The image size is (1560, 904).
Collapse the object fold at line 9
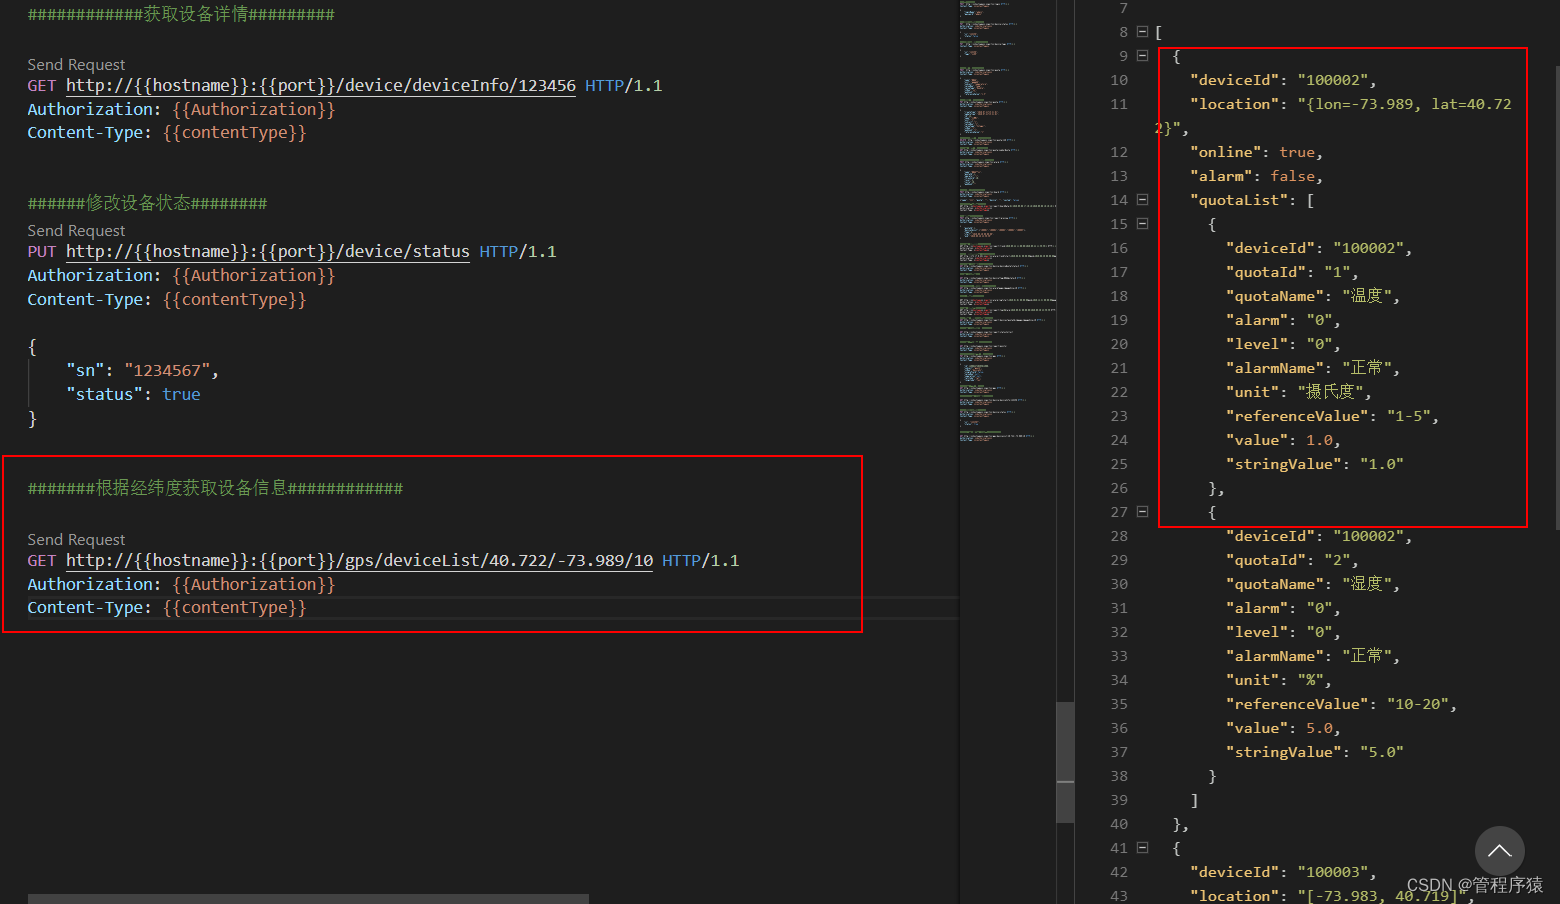coord(1142,56)
